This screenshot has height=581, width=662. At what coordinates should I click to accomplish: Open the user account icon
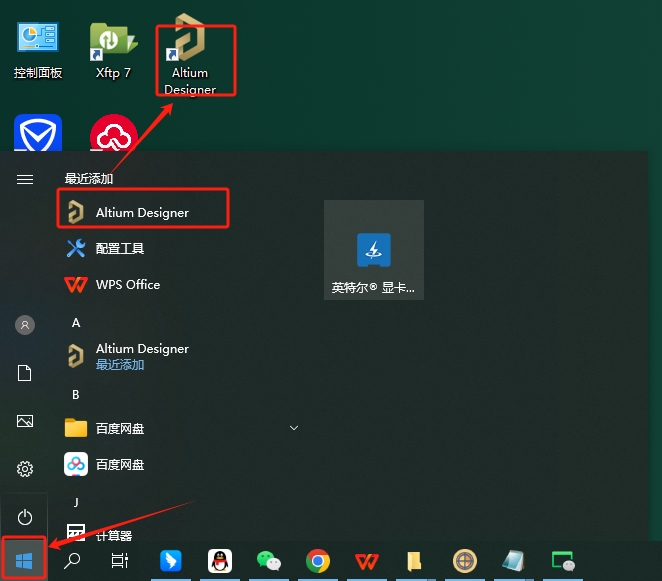click(25, 325)
